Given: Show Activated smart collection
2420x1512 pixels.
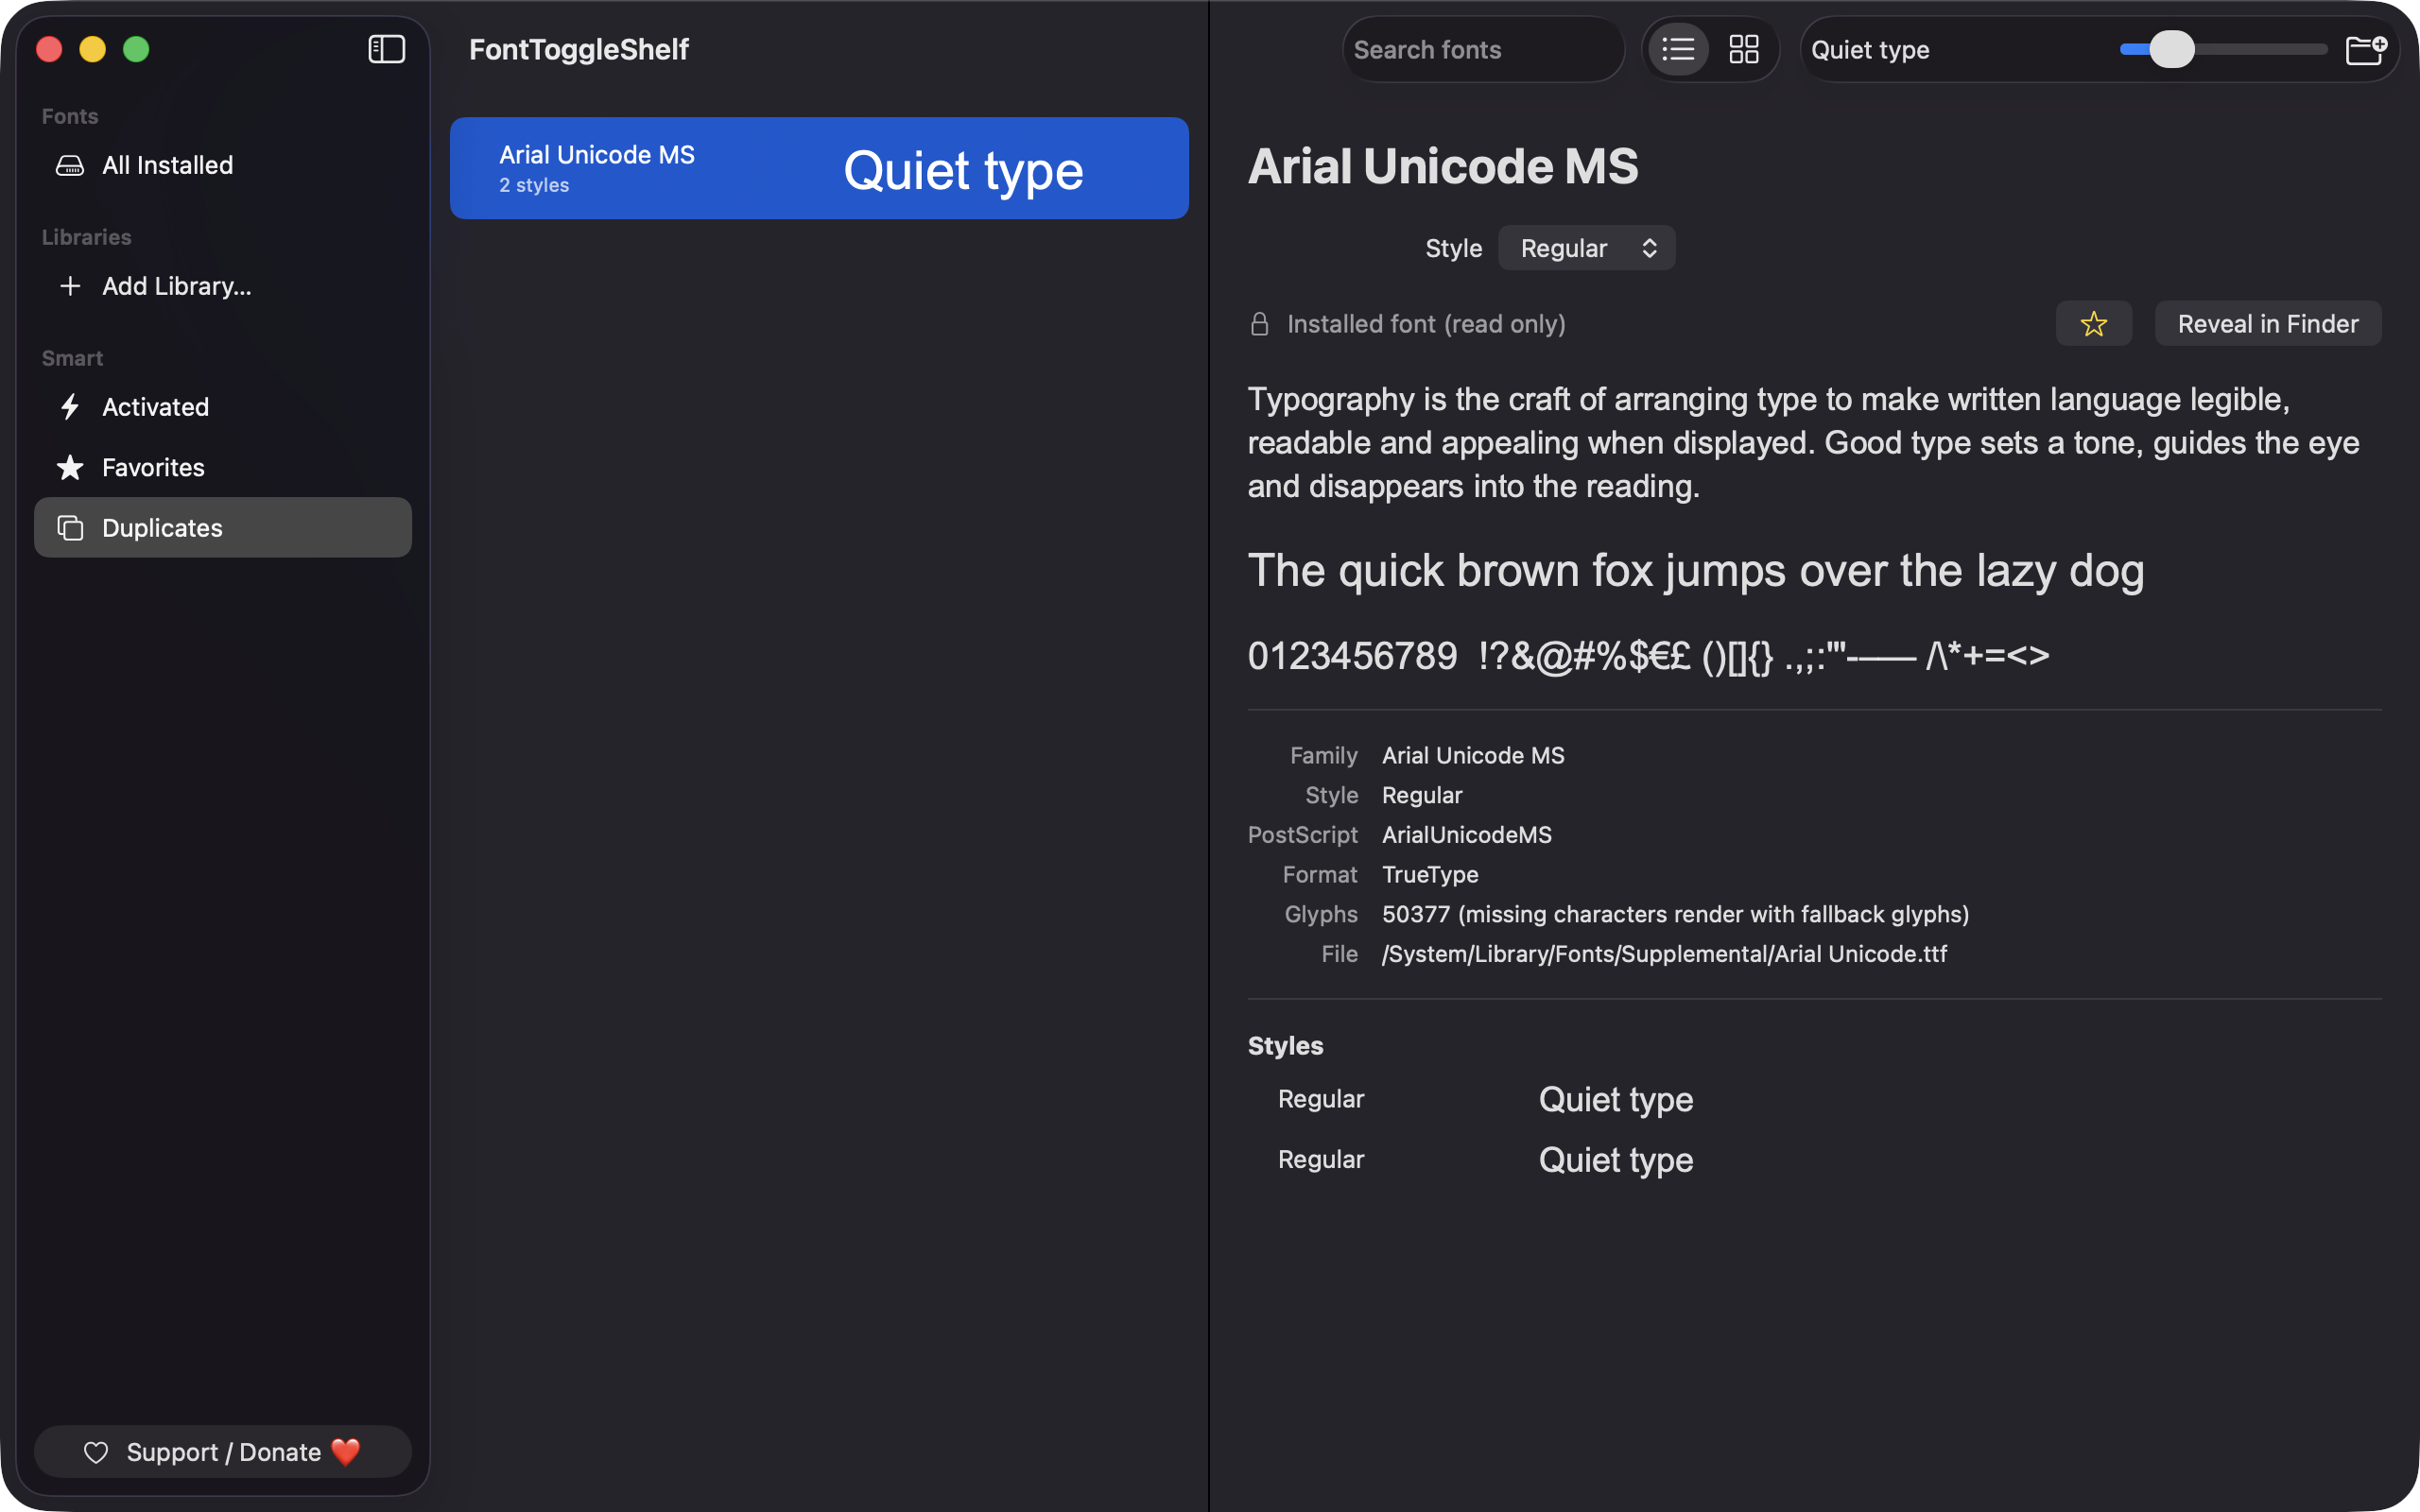Looking at the screenshot, I should [223, 407].
